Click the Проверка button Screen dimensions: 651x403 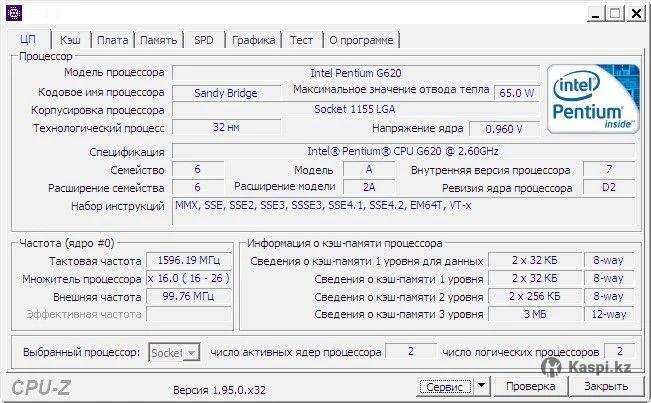(x=530, y=386)
